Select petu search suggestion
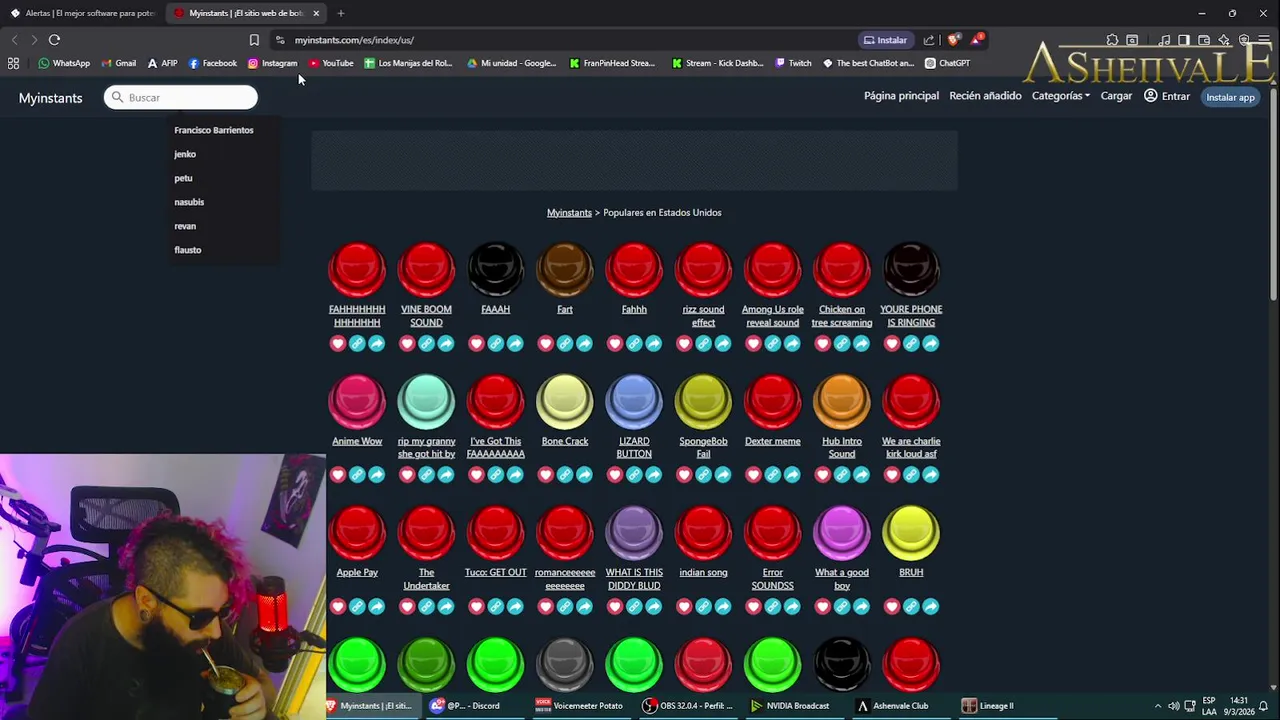1280x720 pixels. [183, 178]
